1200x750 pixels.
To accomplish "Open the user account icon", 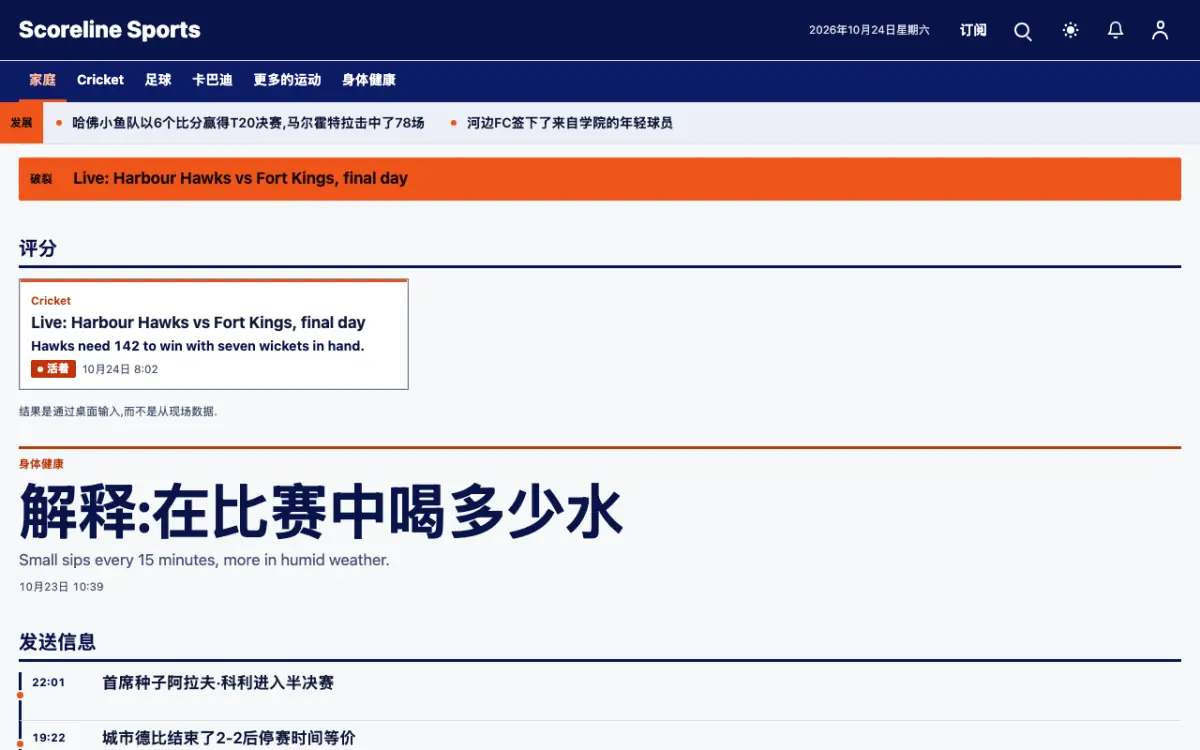I will click(1160, 30).
